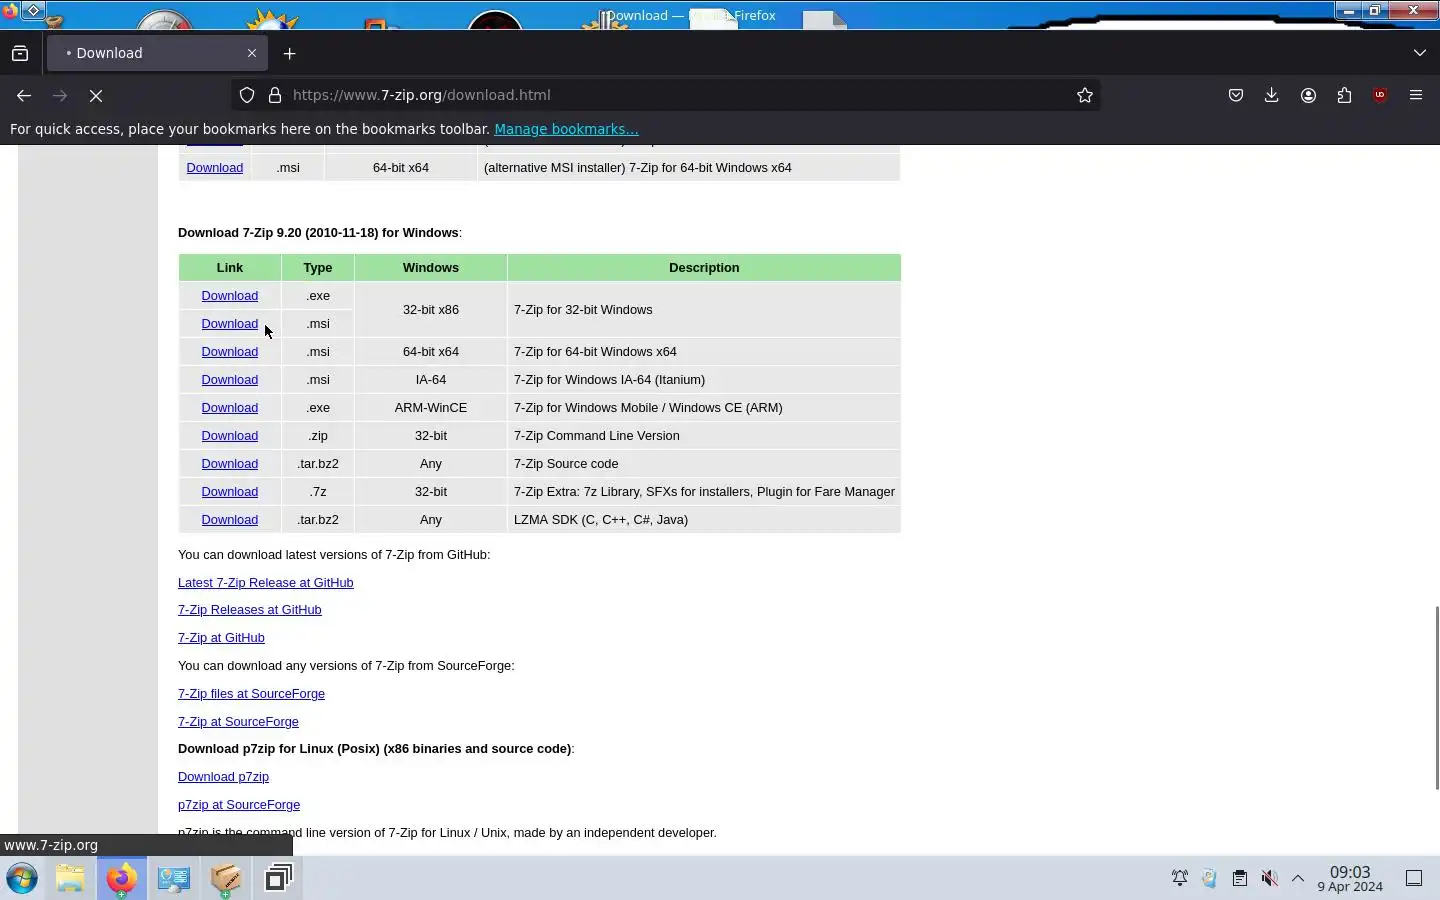Click the Description column header

[704, 267]
